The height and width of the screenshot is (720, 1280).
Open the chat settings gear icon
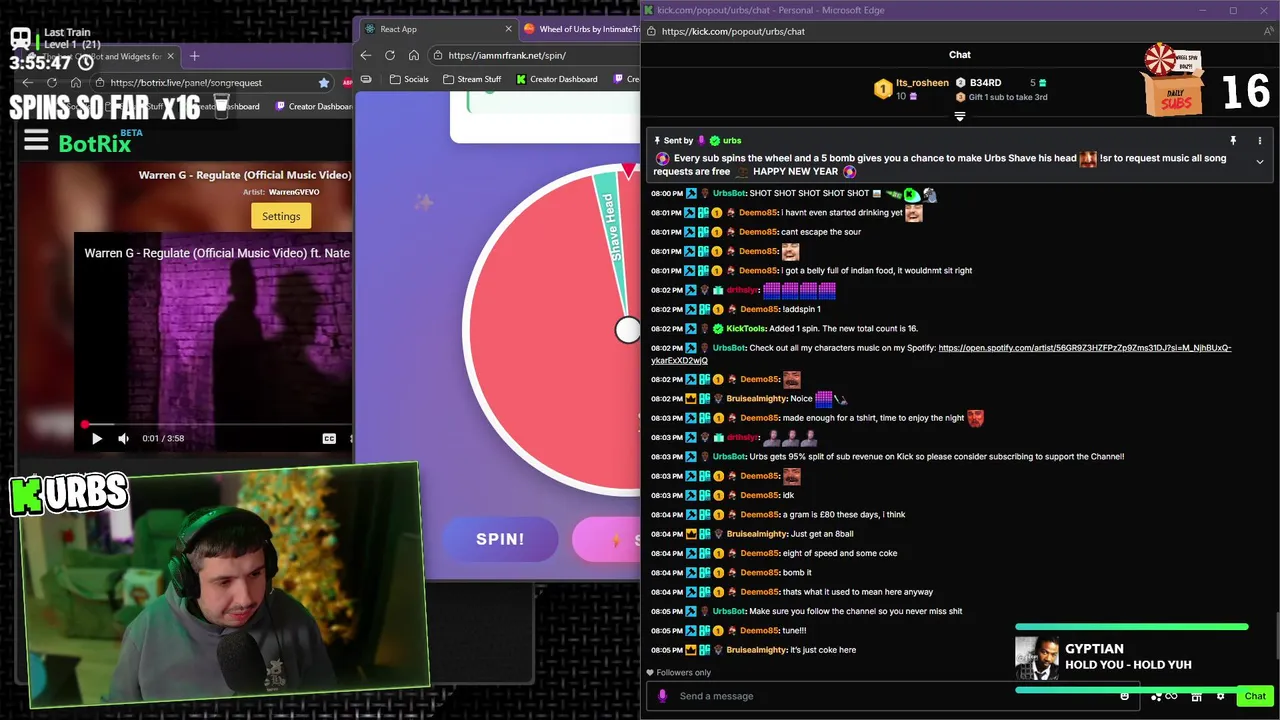(1220, 696)
